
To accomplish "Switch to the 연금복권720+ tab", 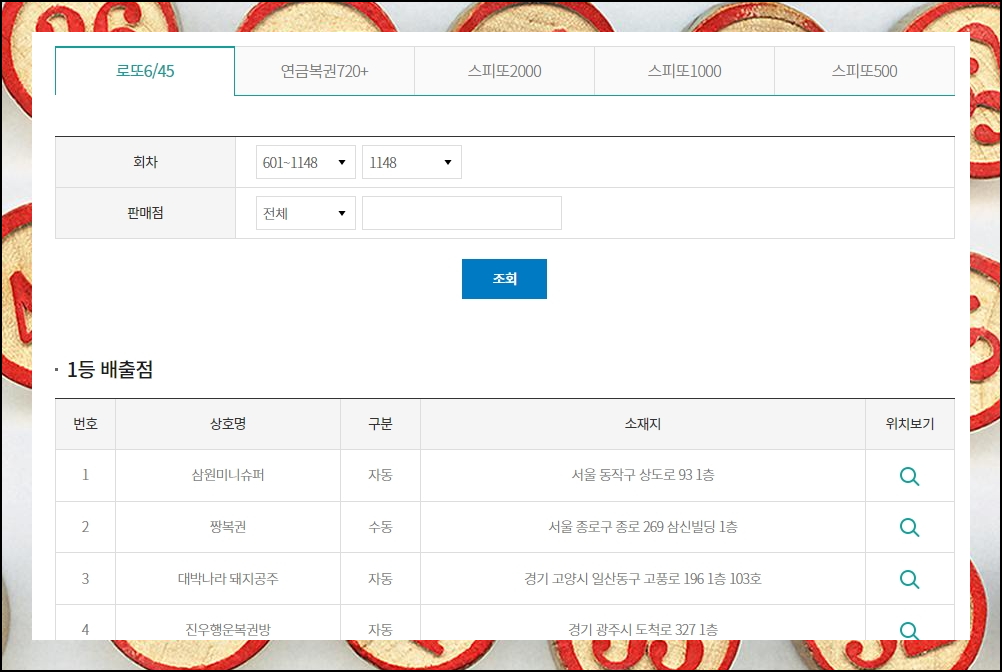I will coord(325,71).
